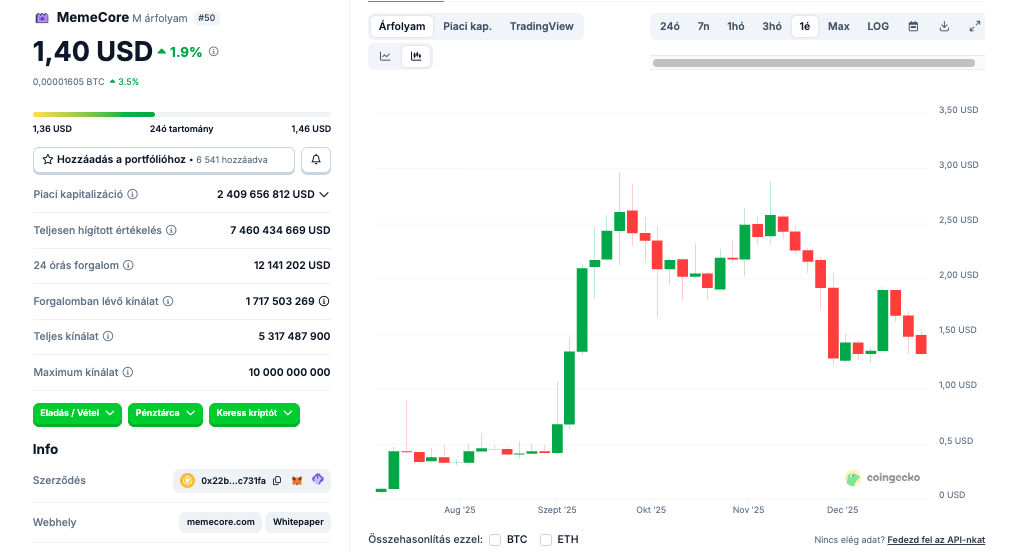Add token to MetaMask fox icon
This screenshot has height=552, width=1033.
pos(297,481)
